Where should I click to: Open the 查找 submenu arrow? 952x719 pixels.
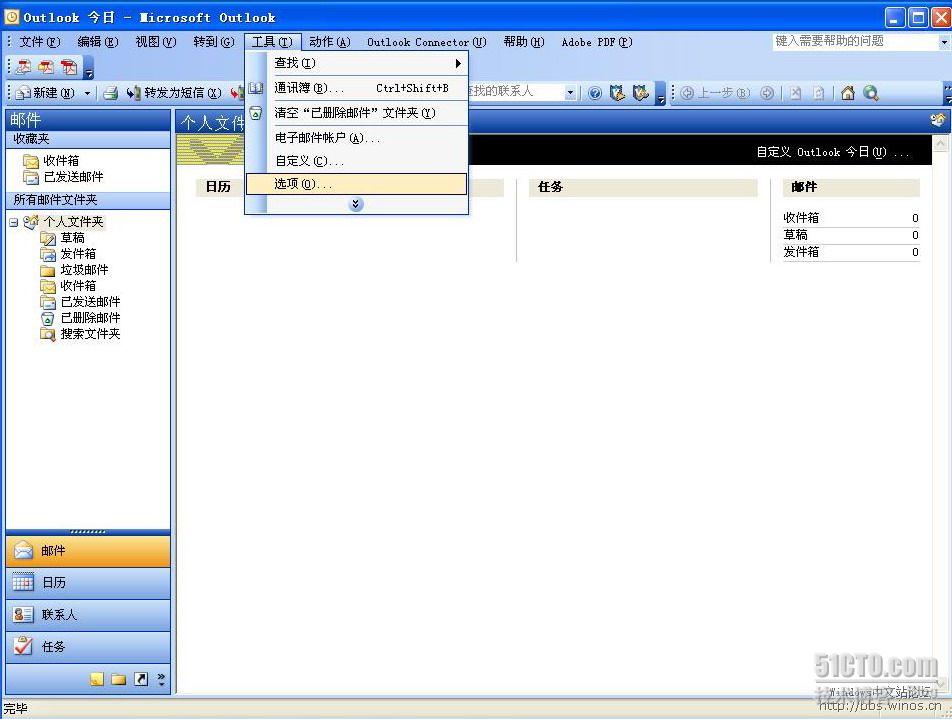coord(458,63)
